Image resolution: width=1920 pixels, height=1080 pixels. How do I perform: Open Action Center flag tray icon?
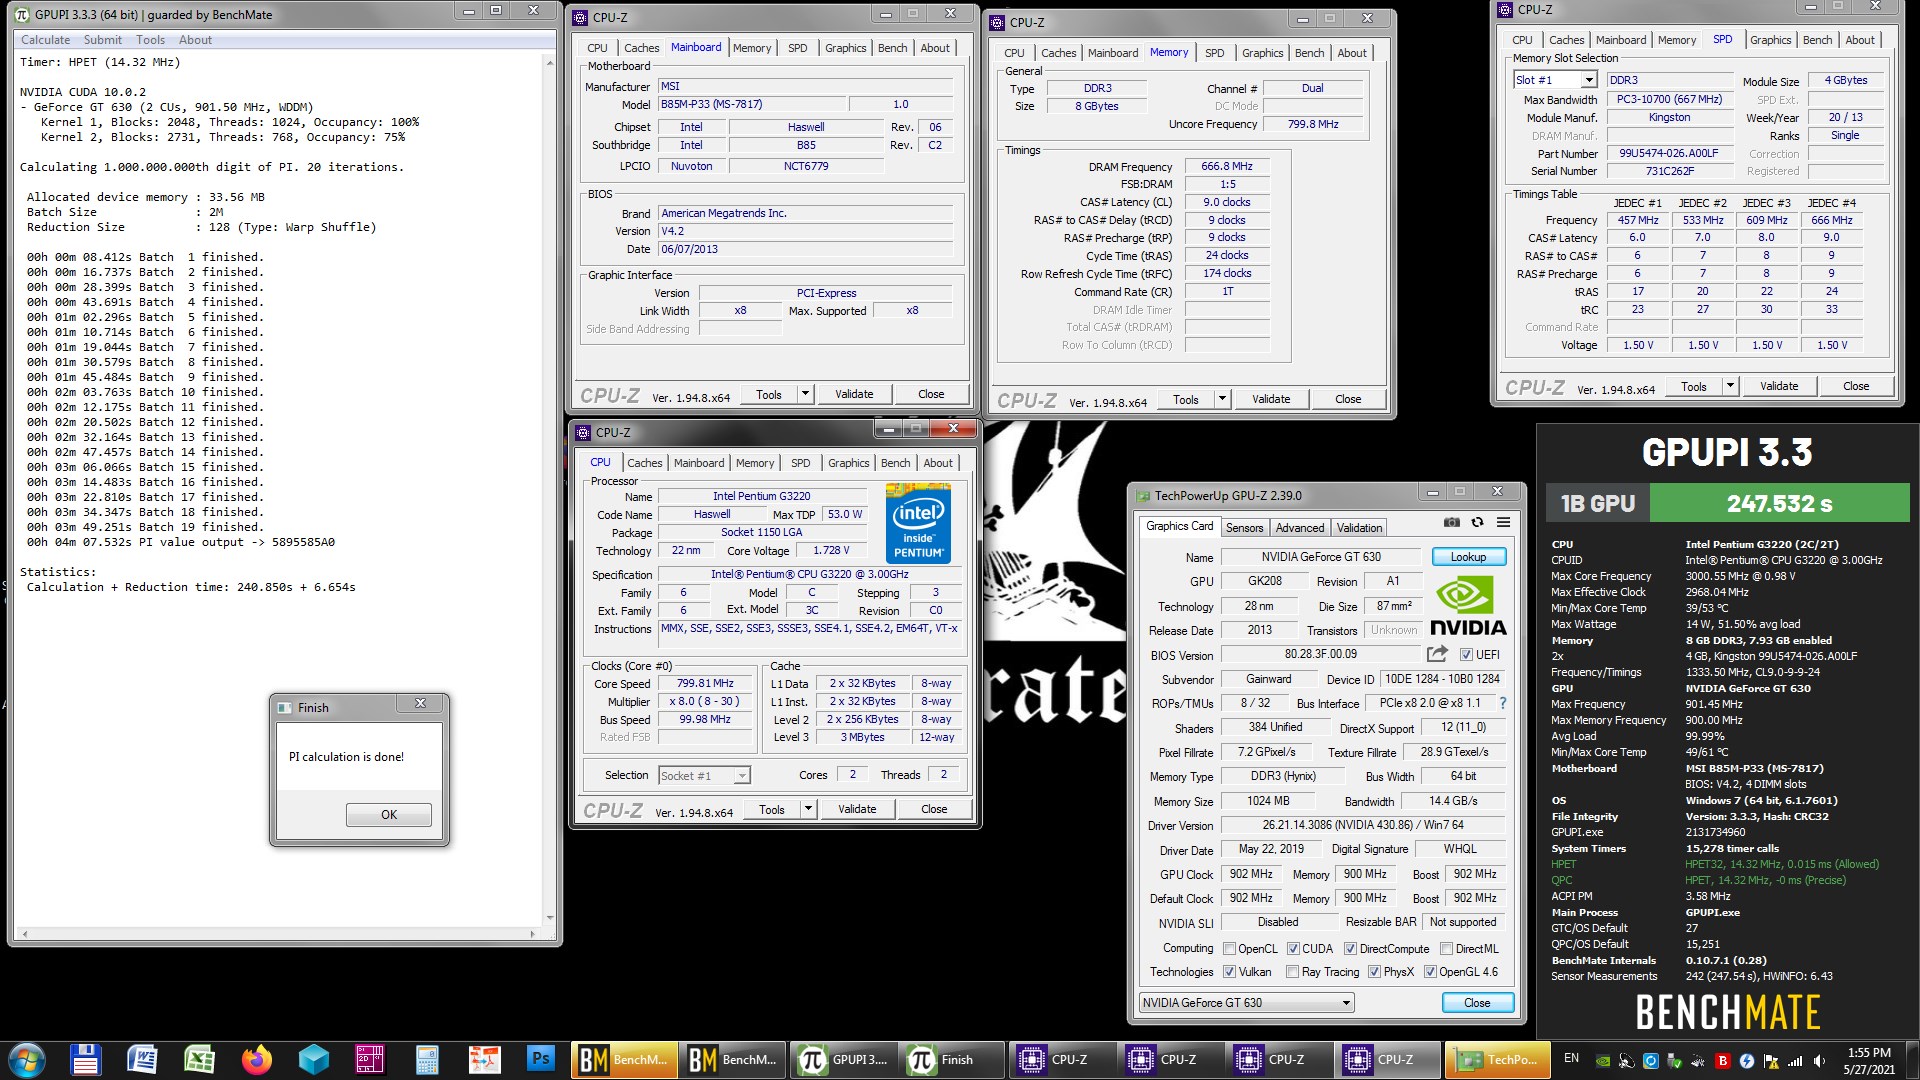(1771, 1060)
